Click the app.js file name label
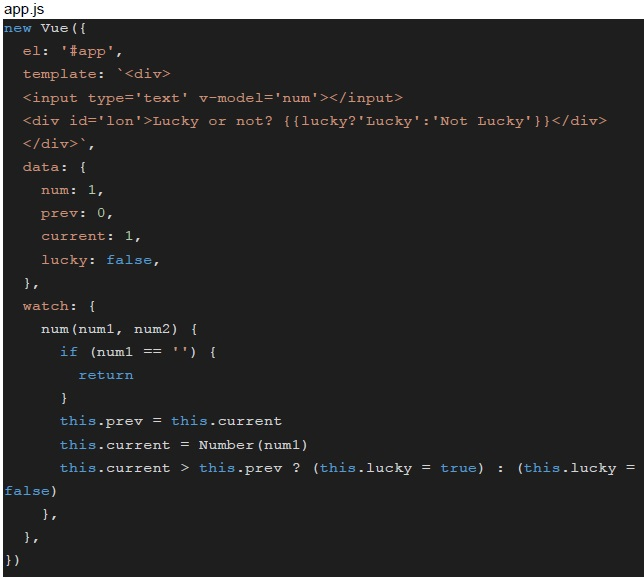 click(24, 9)
